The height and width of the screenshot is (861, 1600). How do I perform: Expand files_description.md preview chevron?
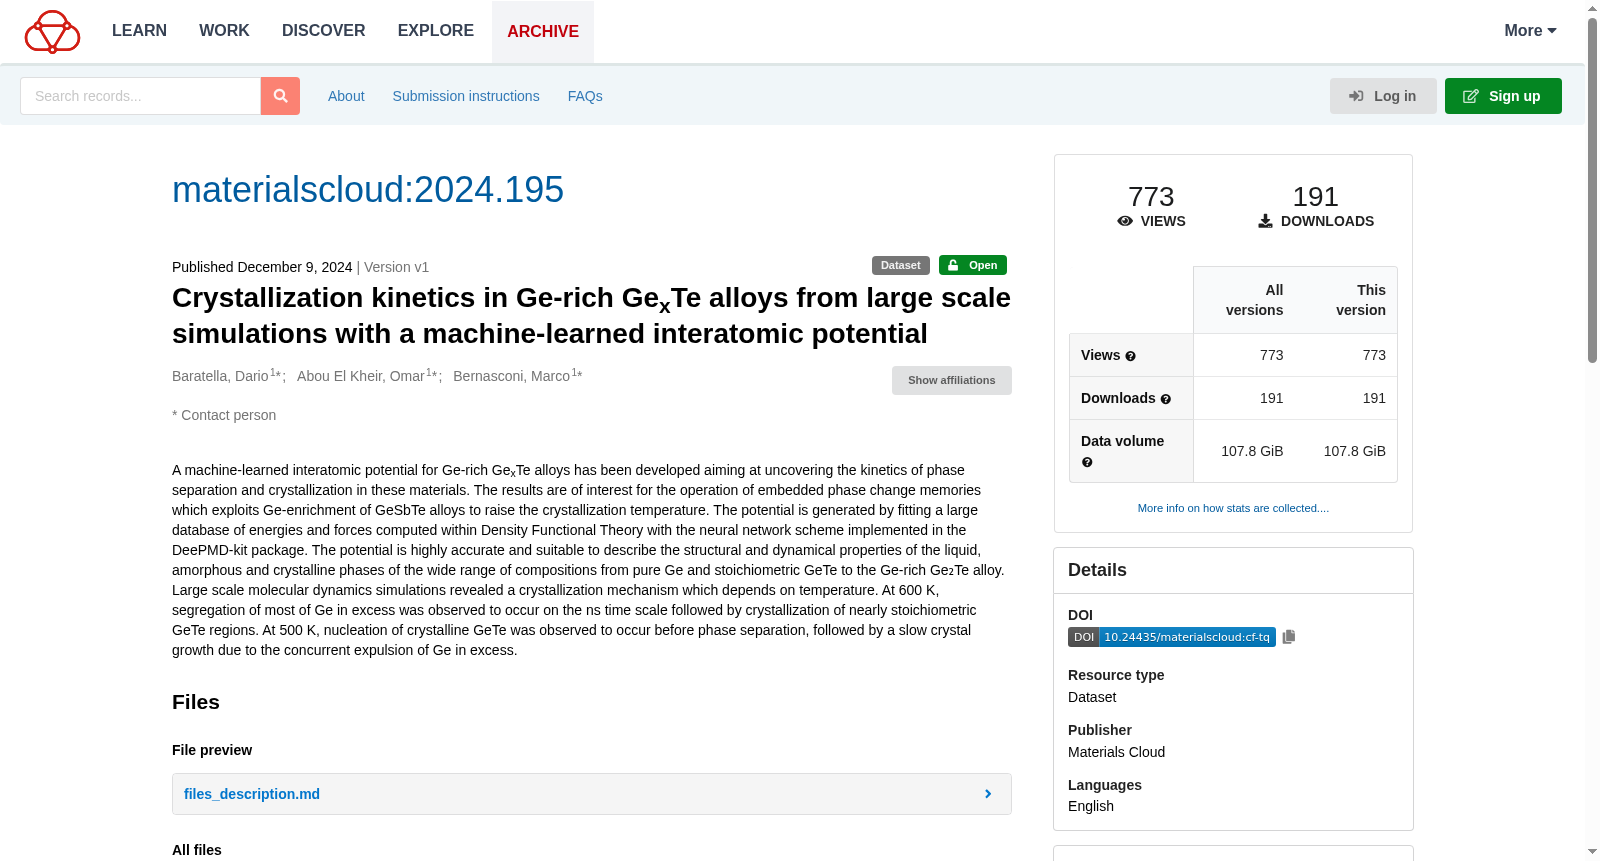point(988,794)
